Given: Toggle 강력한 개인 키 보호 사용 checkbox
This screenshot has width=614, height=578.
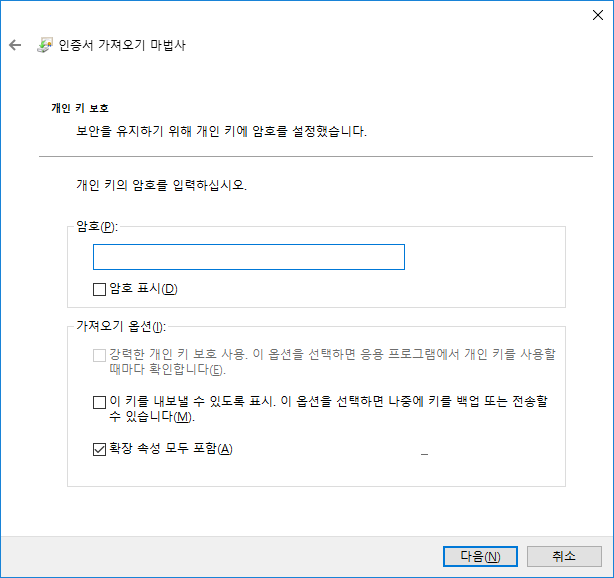Looking at the screenshot, I should tap(99, 356).
